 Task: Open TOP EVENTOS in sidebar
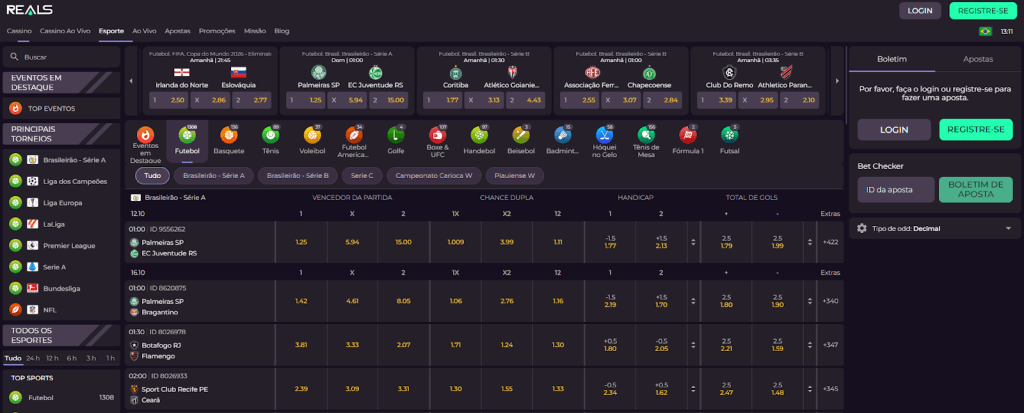pyautogui.click(x=61, y=108)
